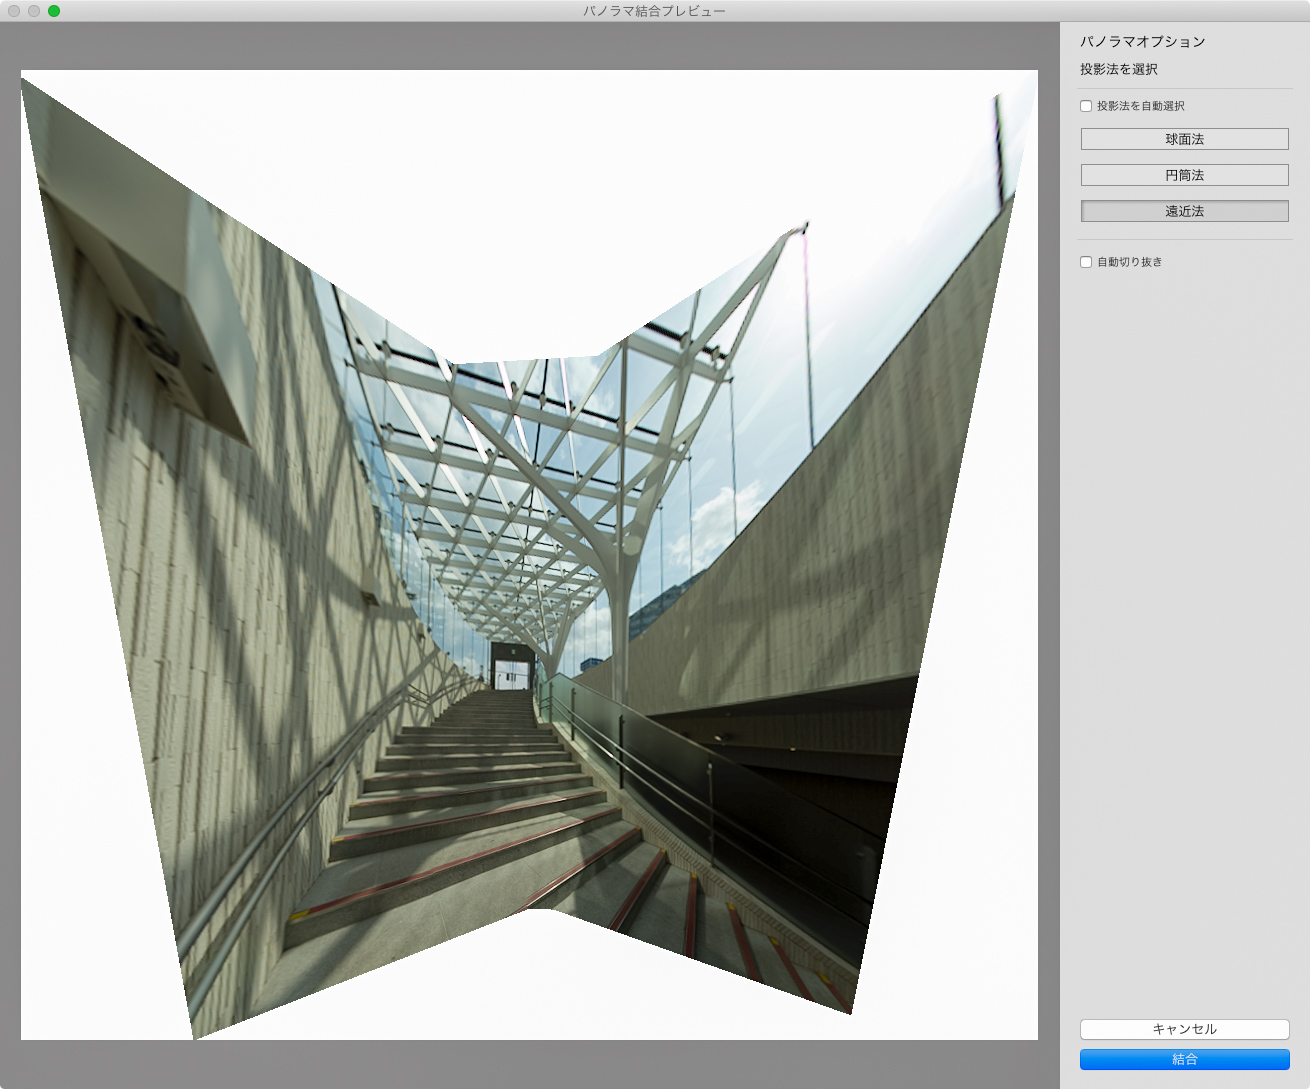Click the green full-screen window button
The image size is (1310, 1089).
[54, 11]
